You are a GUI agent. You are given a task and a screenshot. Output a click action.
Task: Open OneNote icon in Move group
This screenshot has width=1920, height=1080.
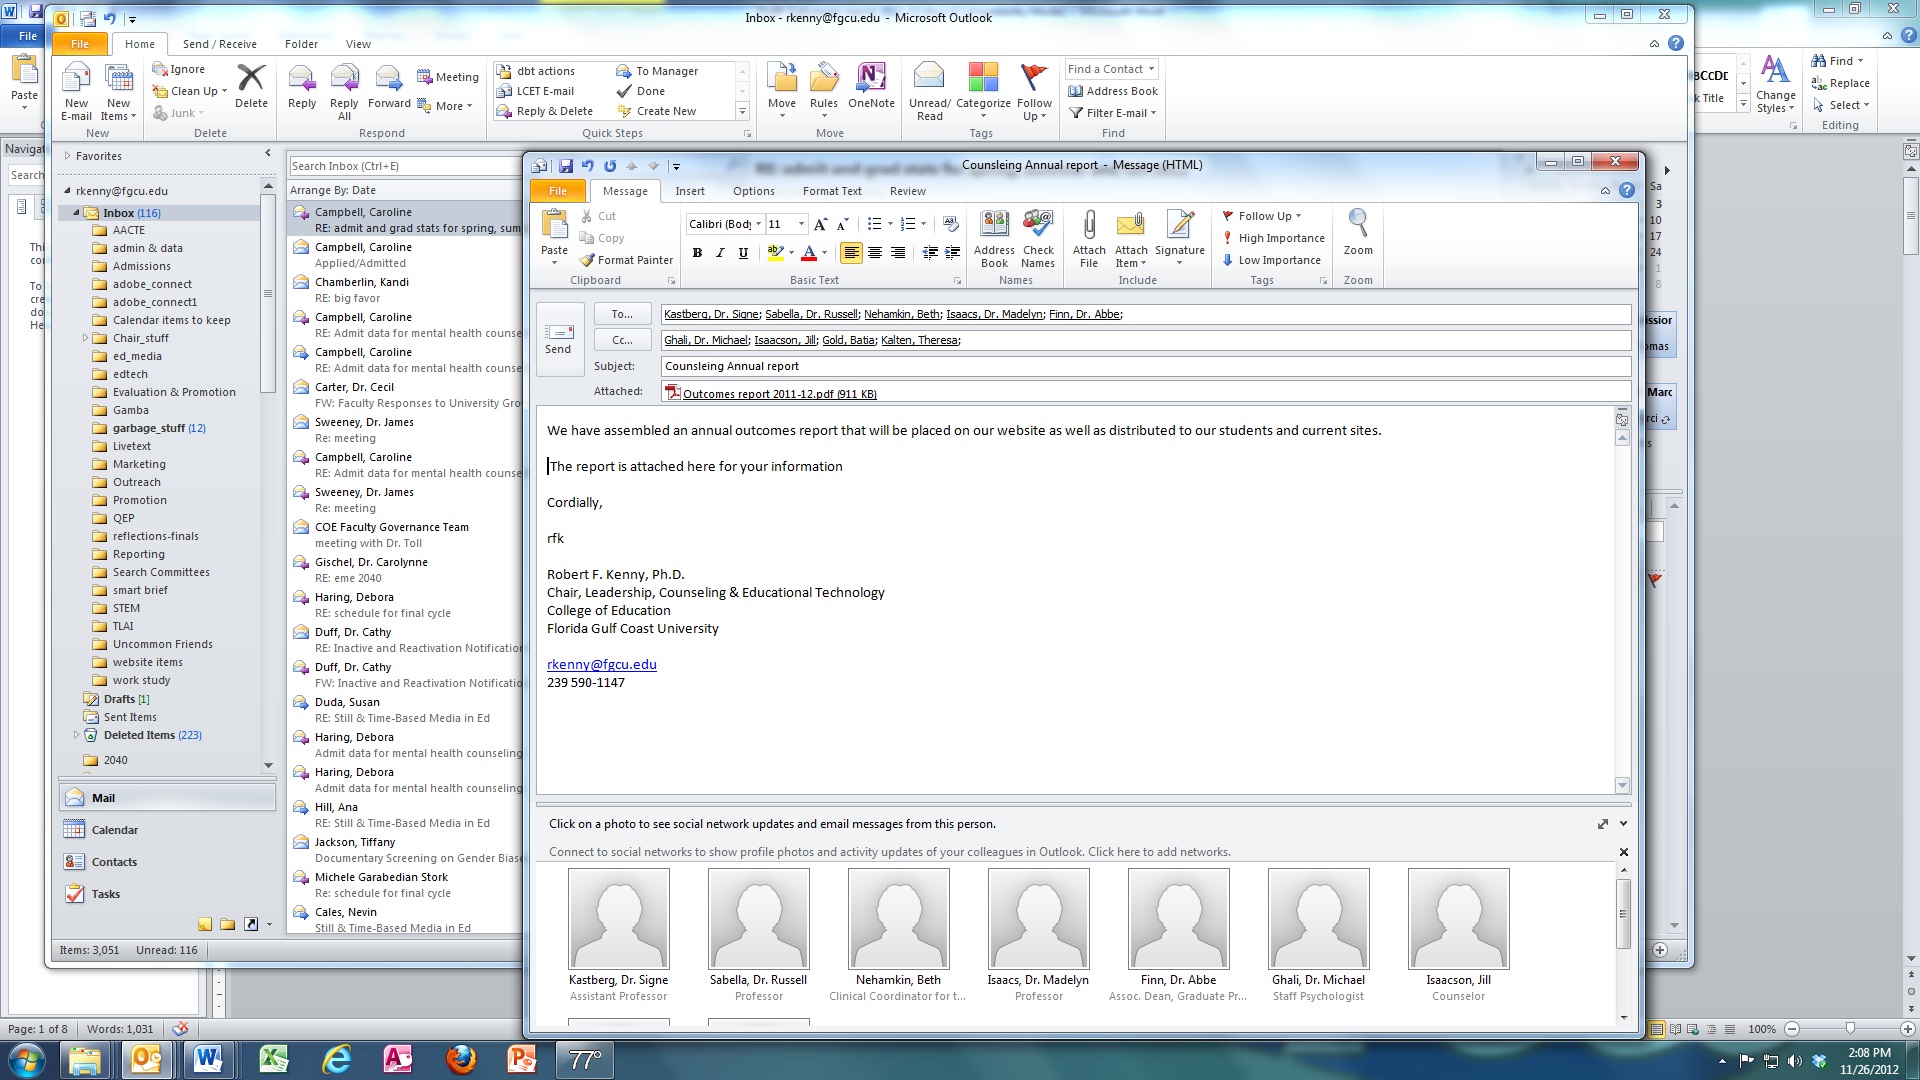(871, 88)
